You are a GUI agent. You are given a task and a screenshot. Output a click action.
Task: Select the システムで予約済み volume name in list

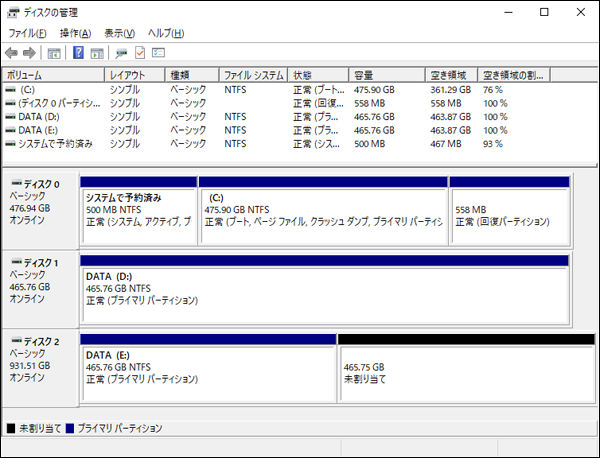pyautogui.click(x=55, y=144)
